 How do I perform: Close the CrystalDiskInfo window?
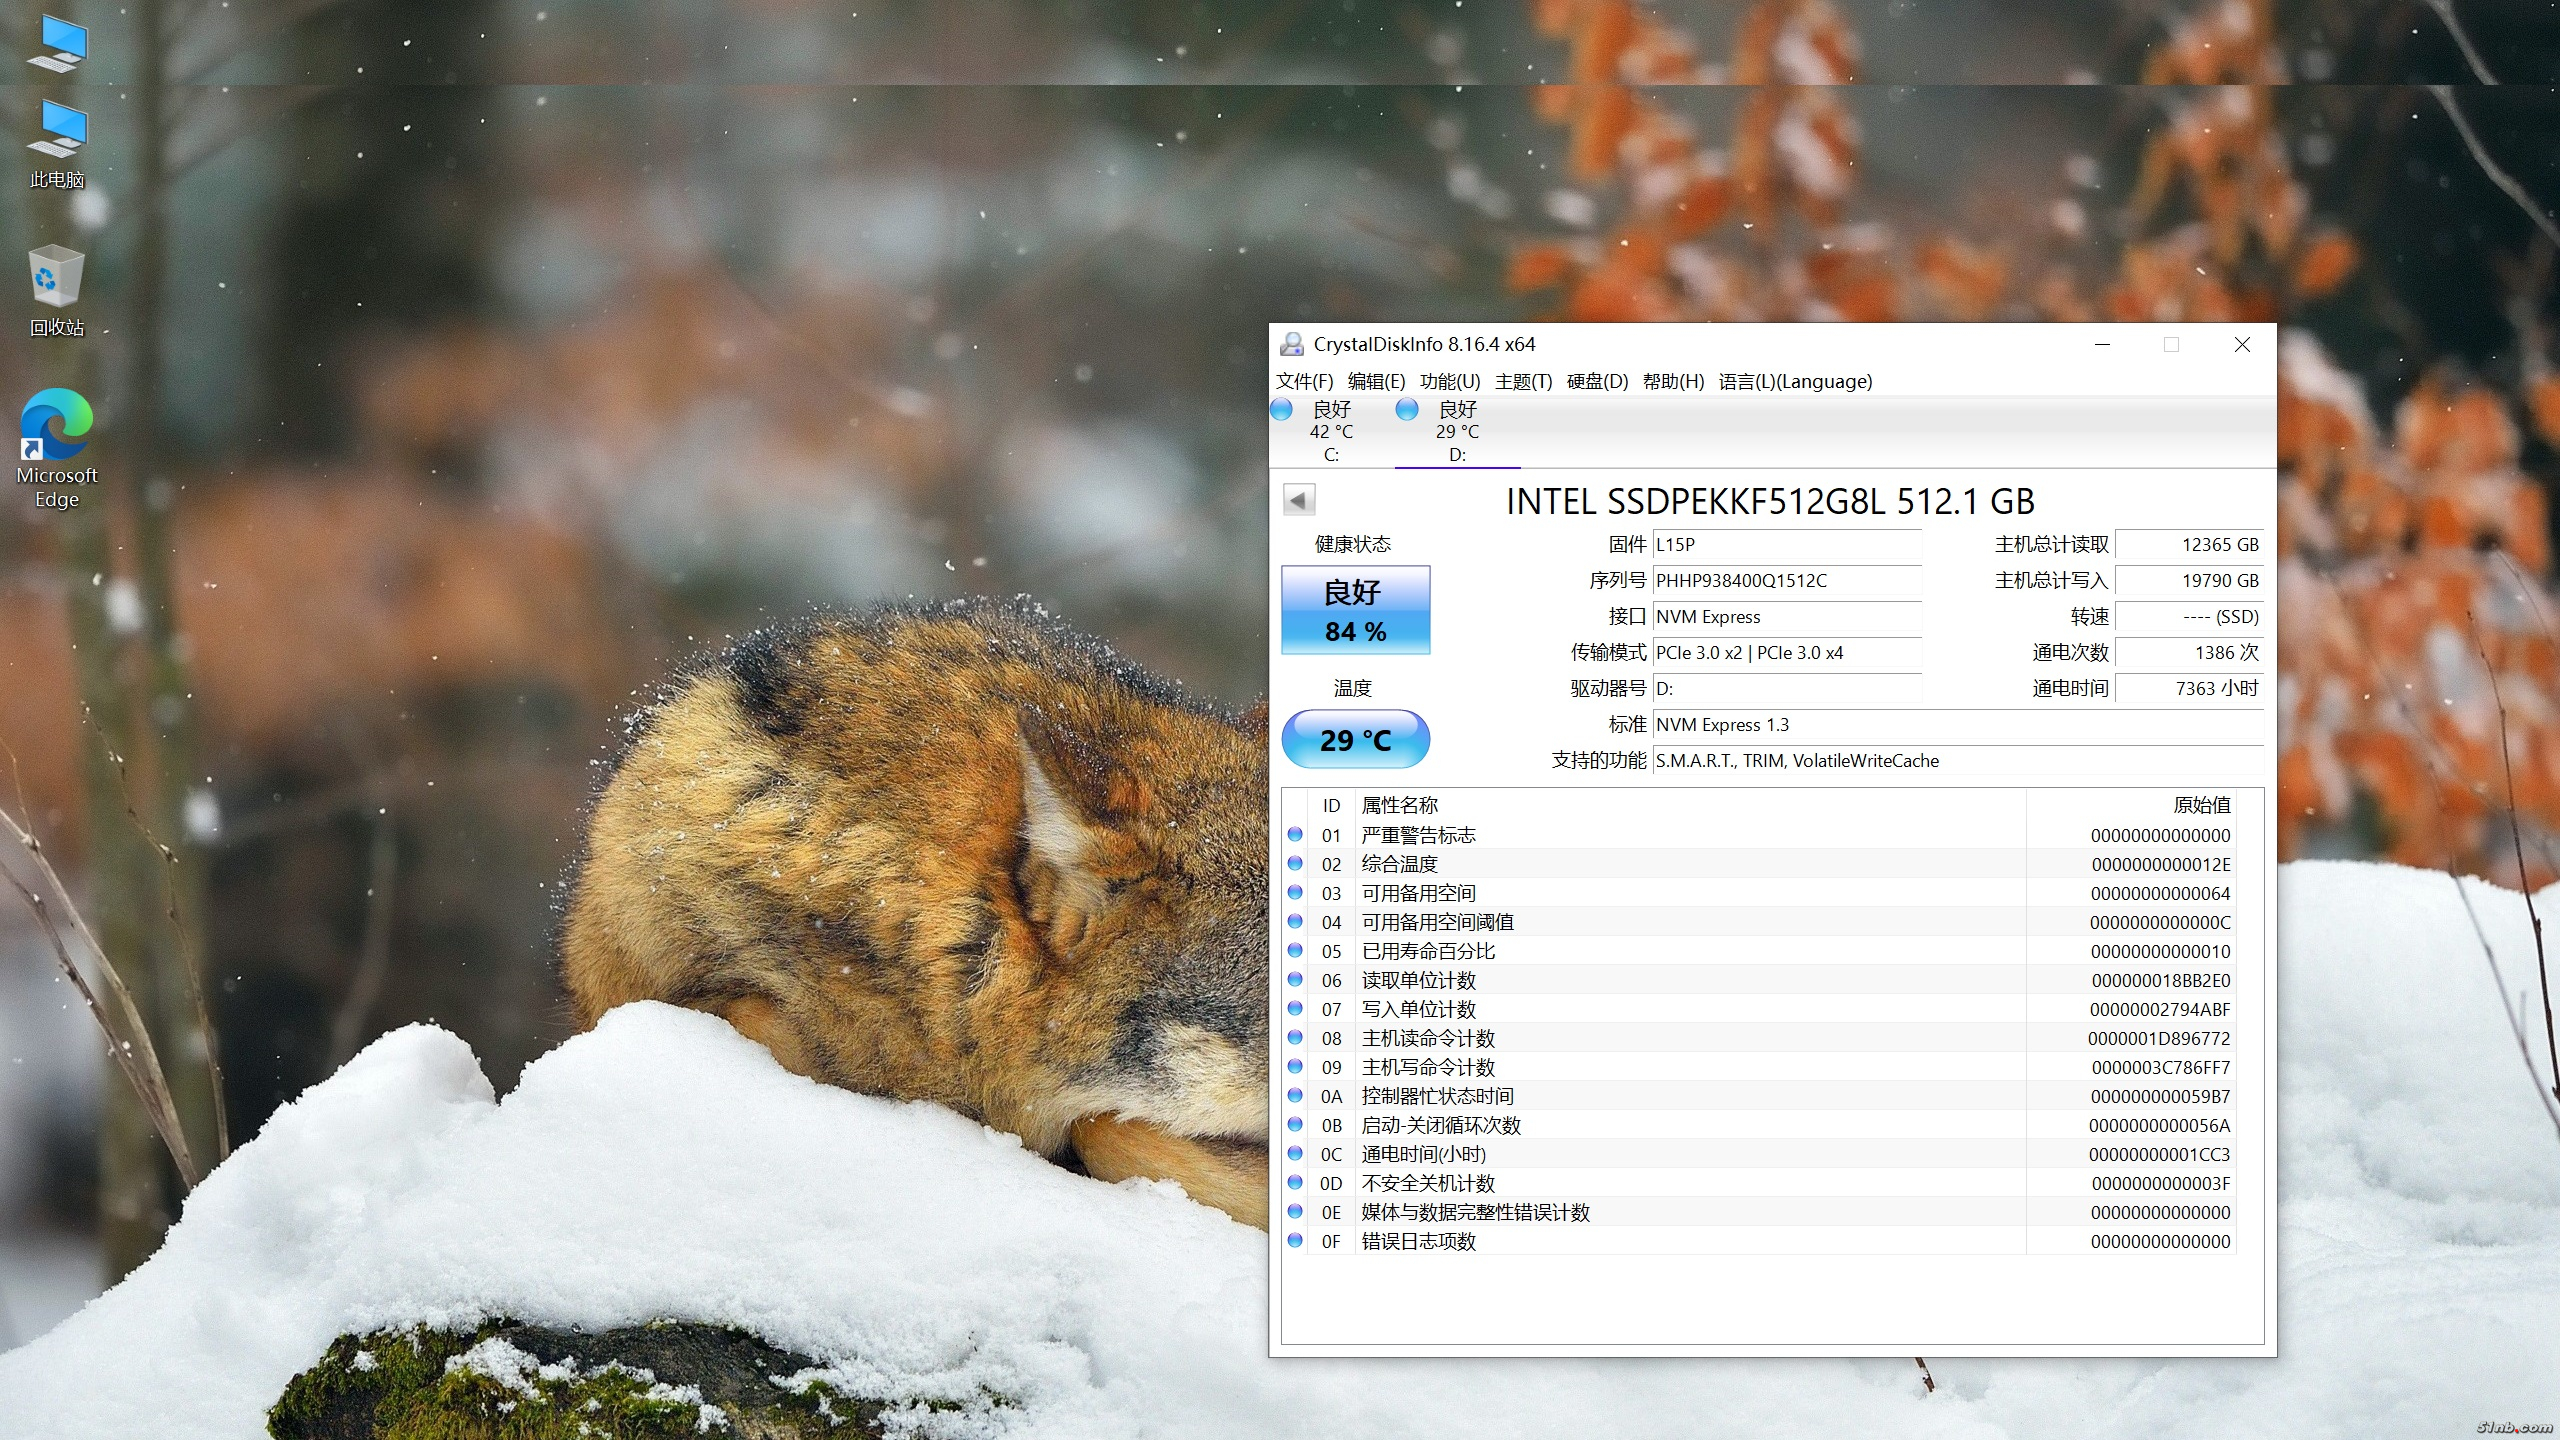click(2242, 344)
